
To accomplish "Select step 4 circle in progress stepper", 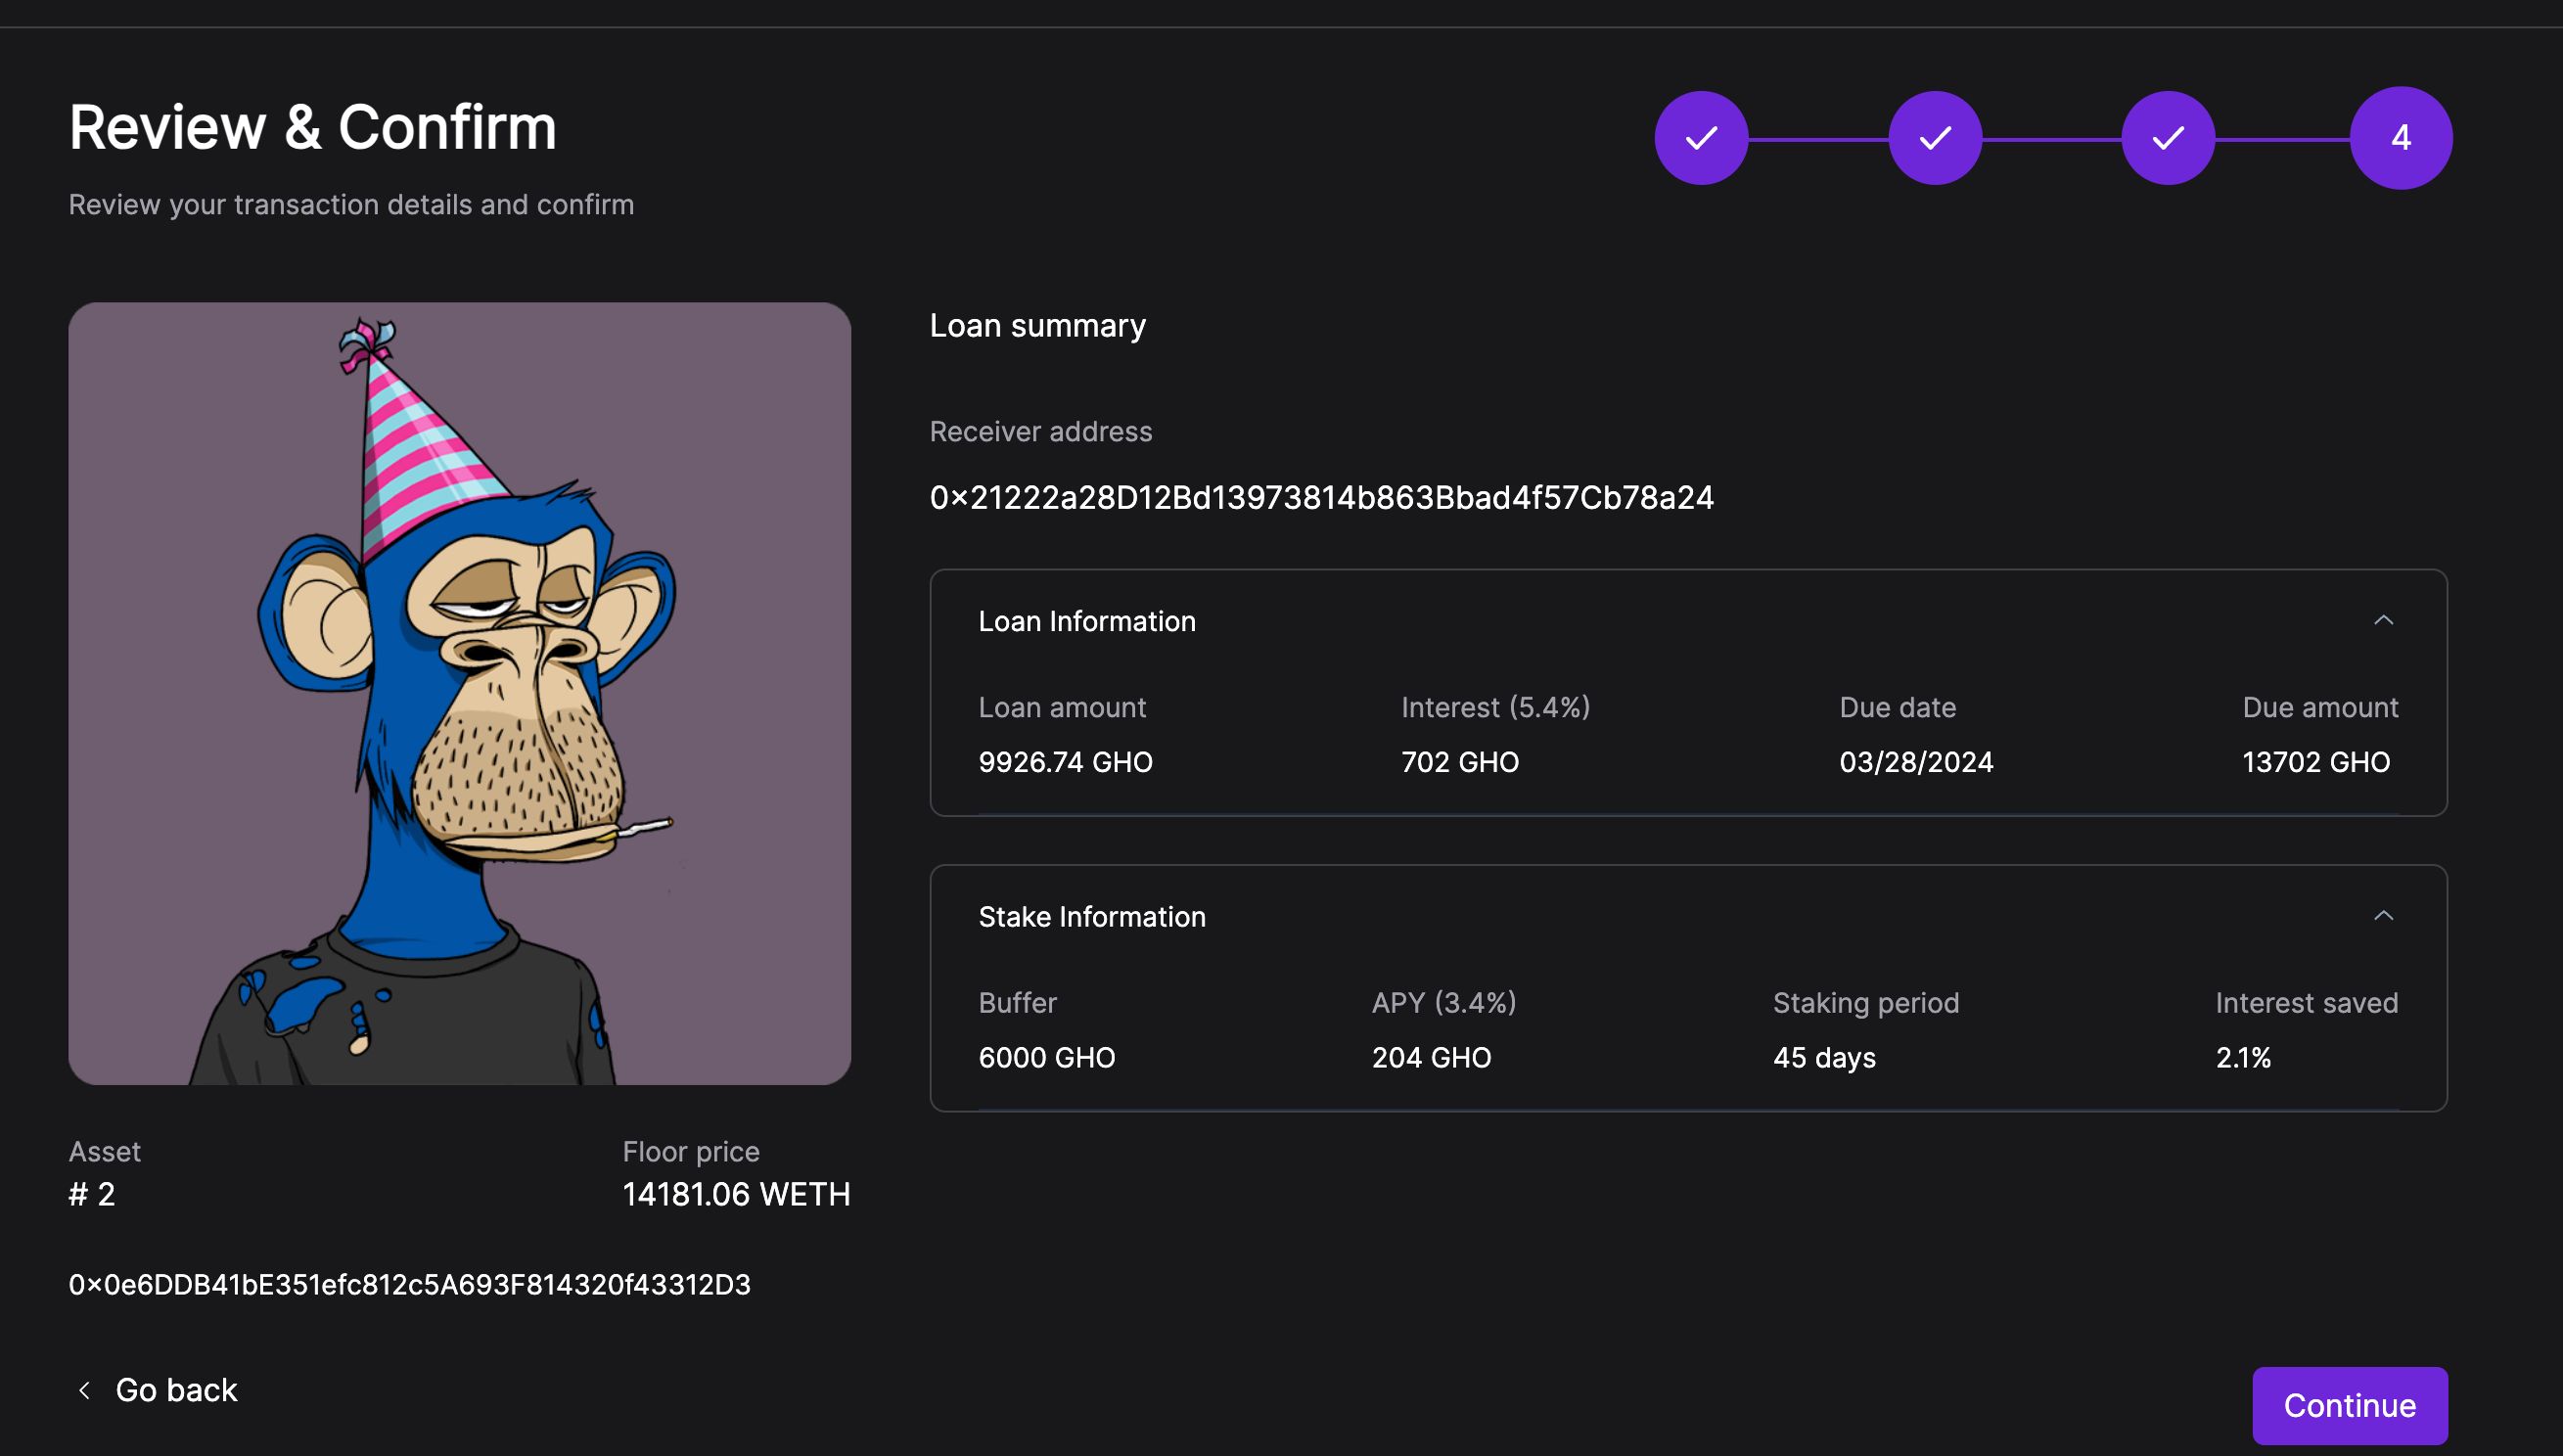I will [2401, 138].
